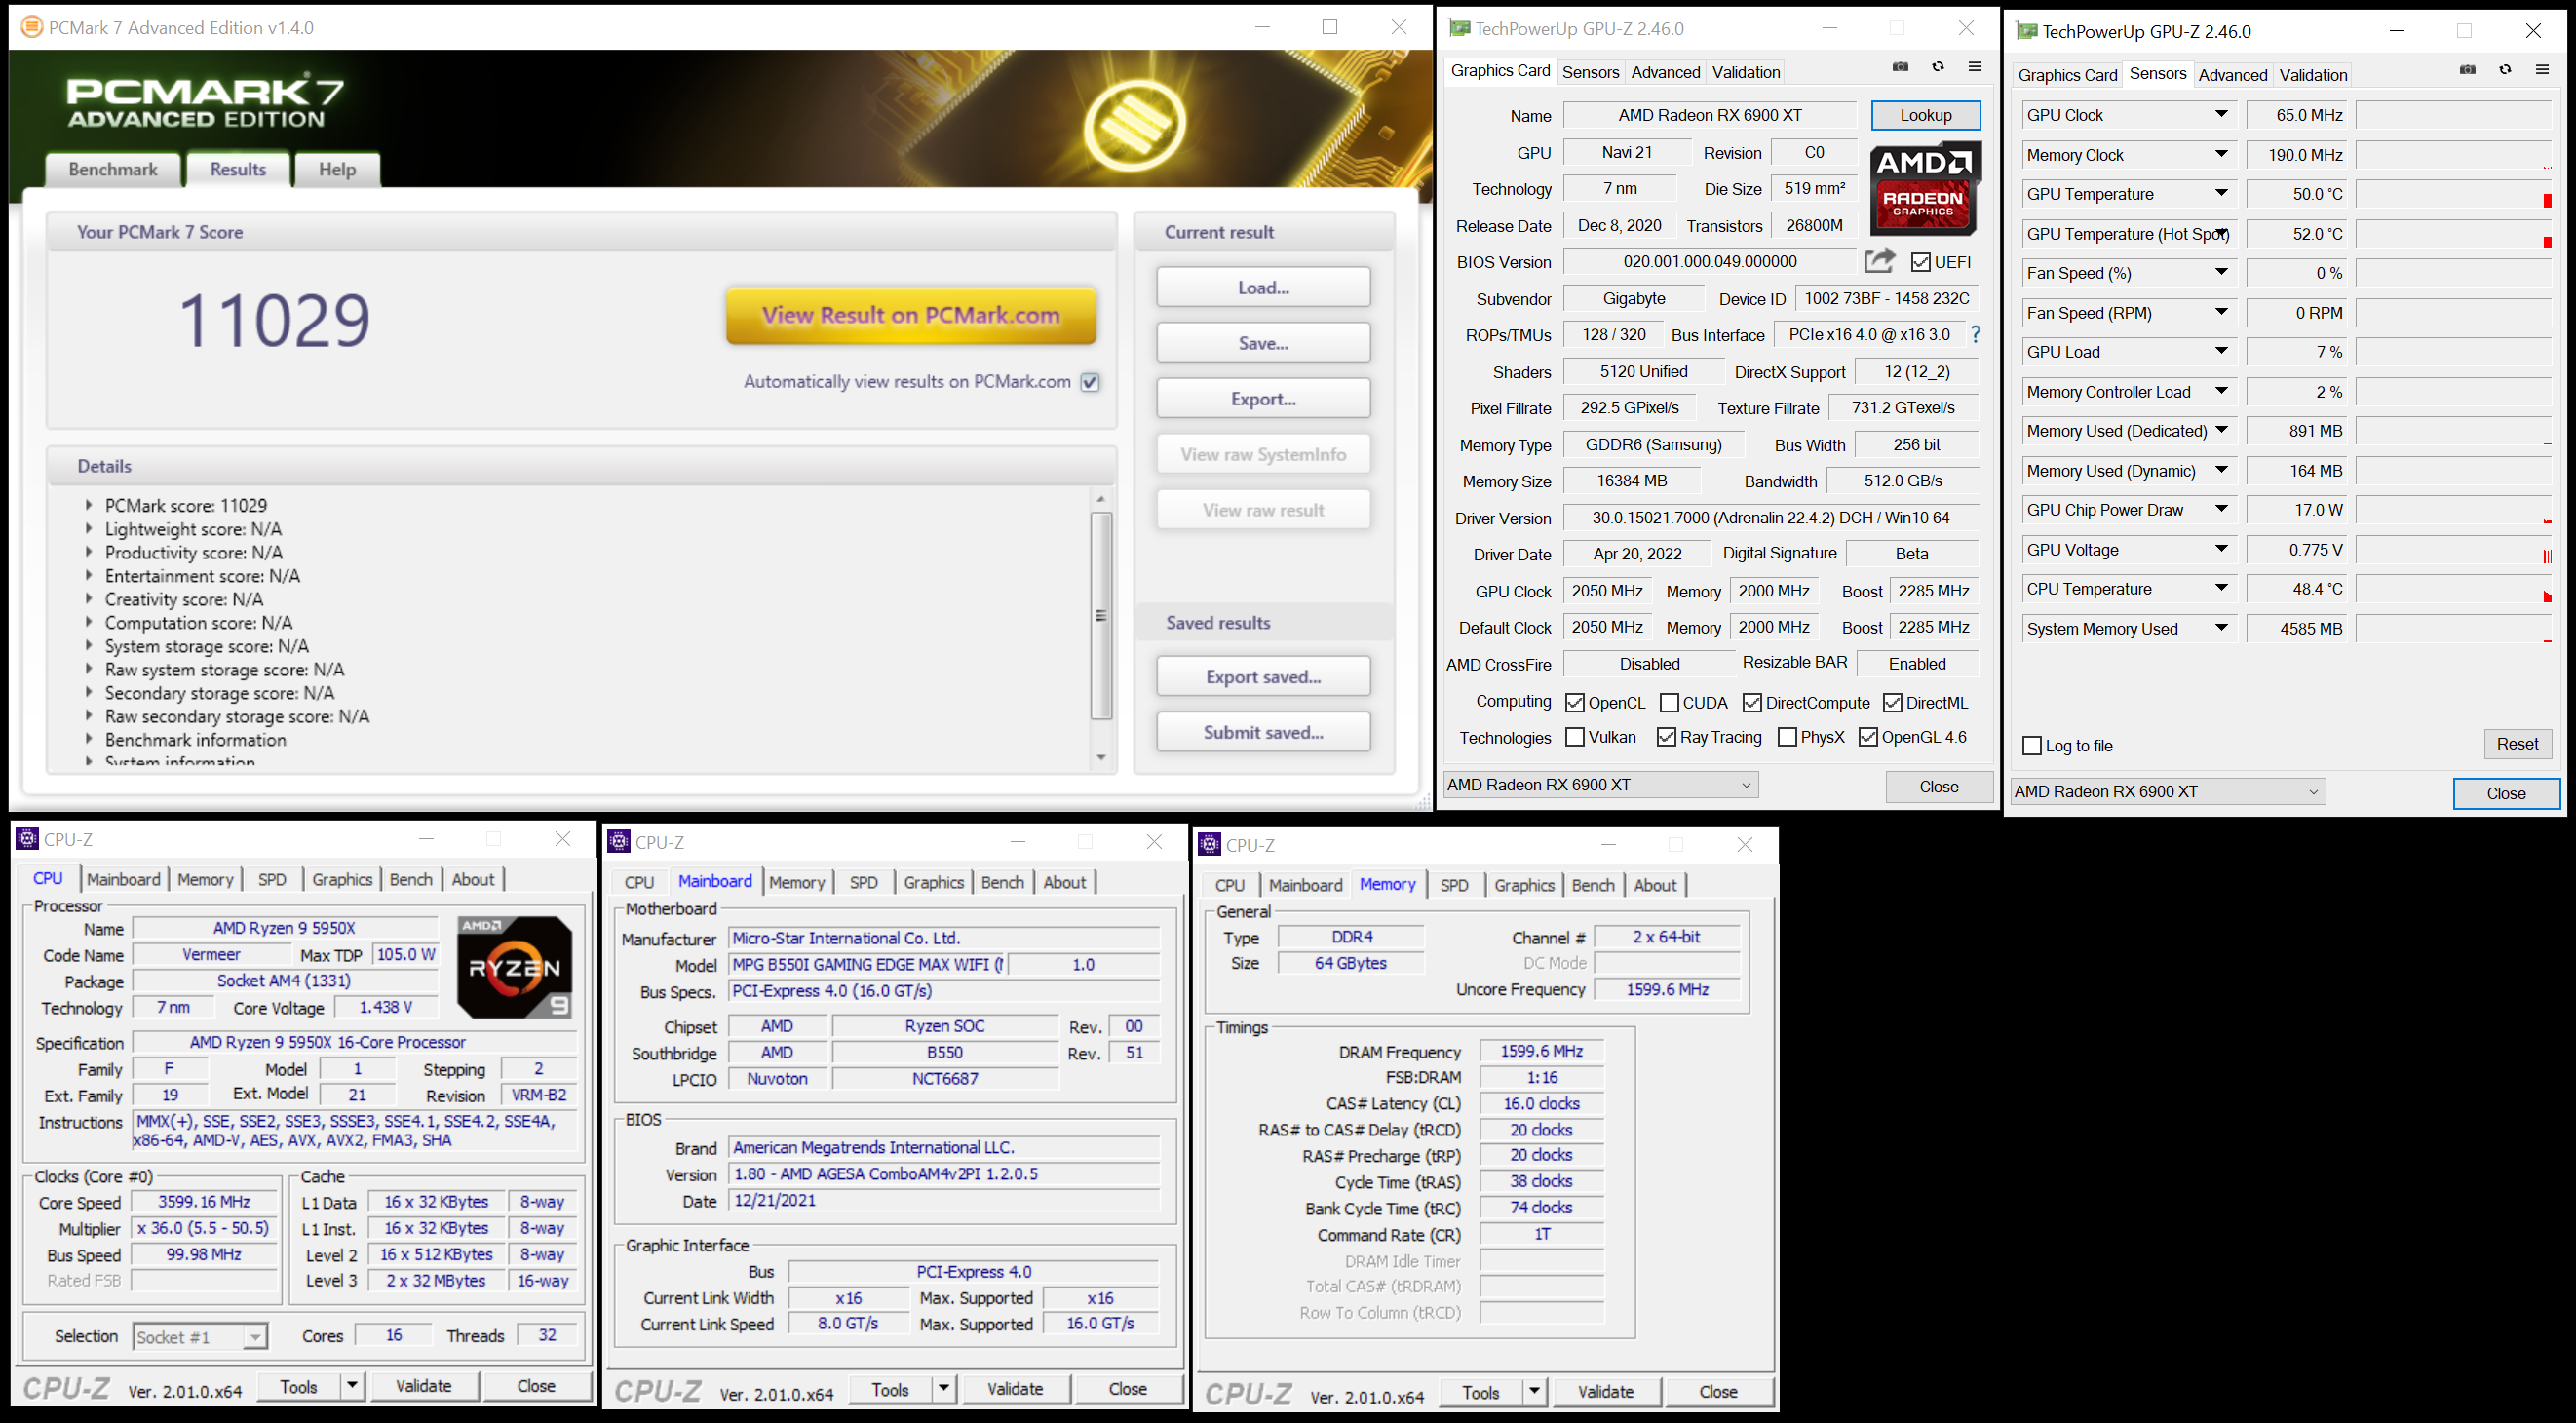Toggle the CUDA checkbox
Viewport: 2576px width, 1423px height.
[x=1669, y=703]
